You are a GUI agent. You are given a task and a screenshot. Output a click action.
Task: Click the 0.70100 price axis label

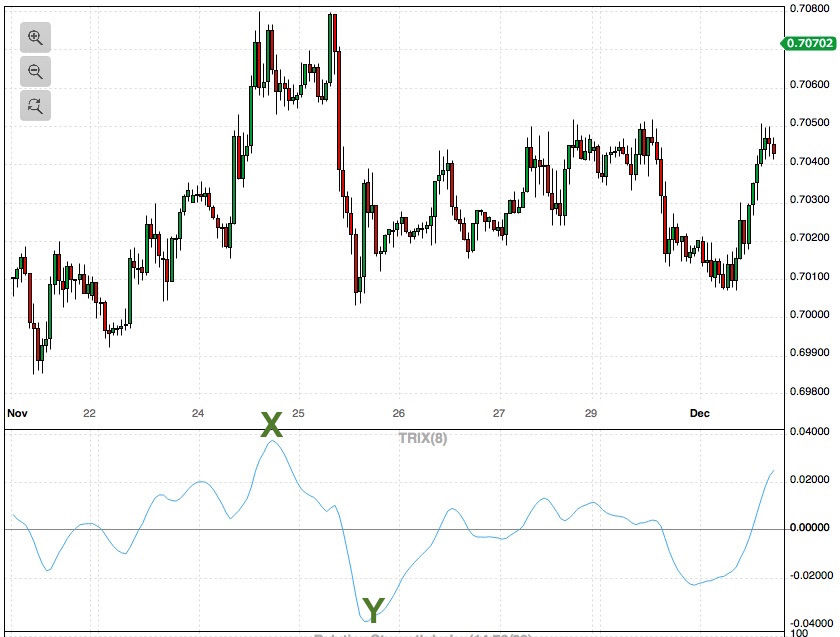(809, 276)
